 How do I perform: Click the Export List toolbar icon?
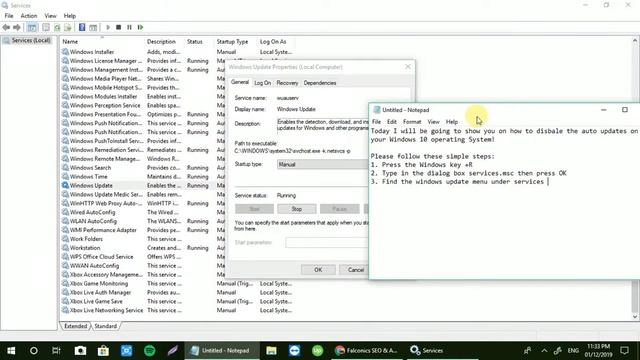click(x=68, y=27)
